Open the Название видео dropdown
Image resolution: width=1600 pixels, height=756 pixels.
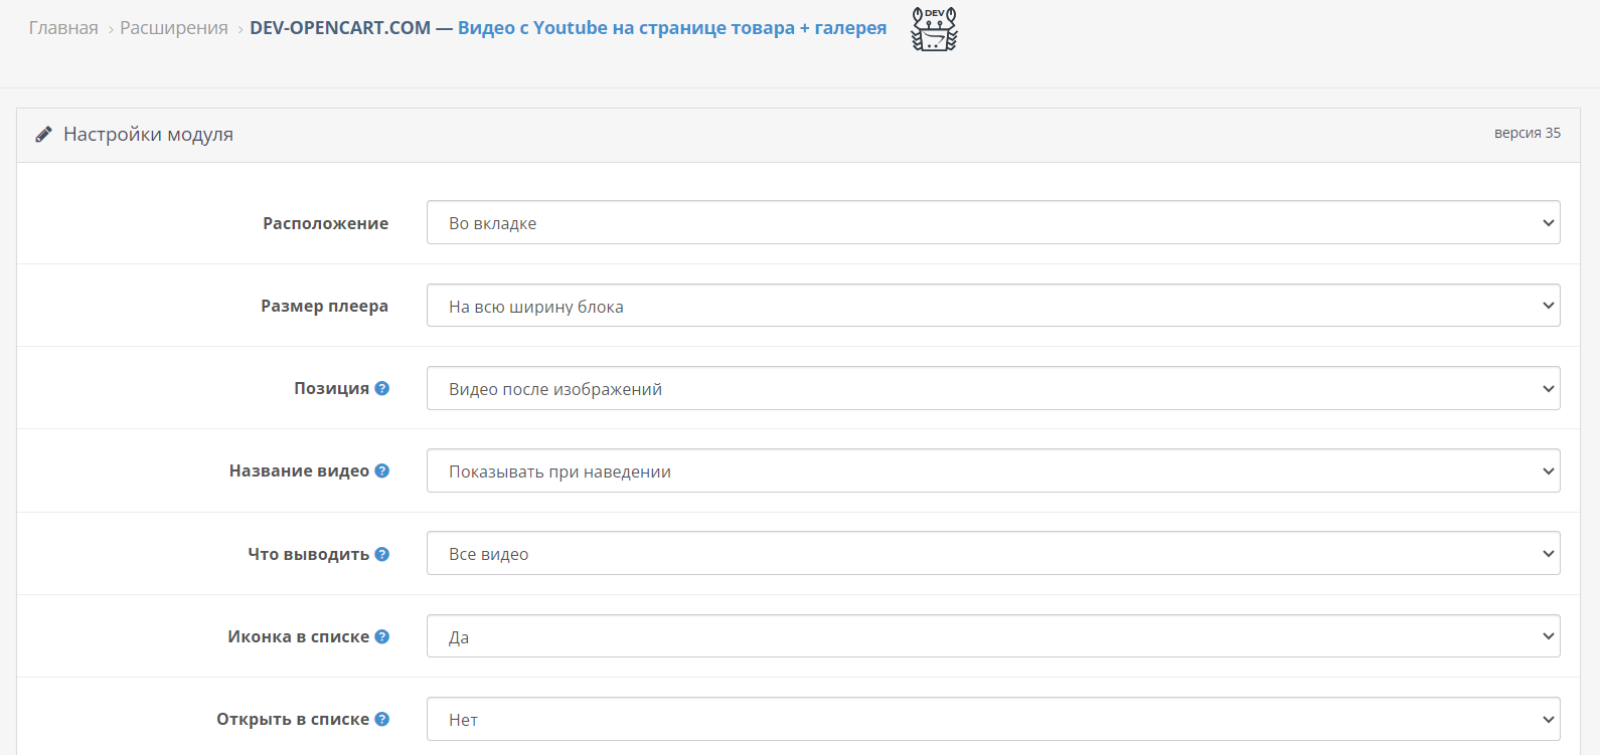coord(993,471)
